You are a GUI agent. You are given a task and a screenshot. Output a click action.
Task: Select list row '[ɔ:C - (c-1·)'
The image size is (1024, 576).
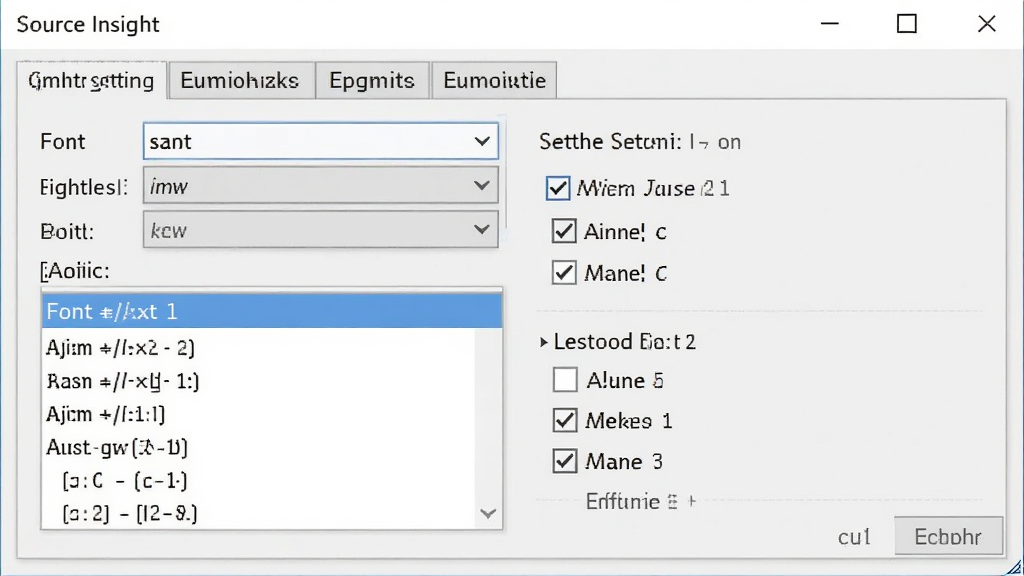point(259,481)
